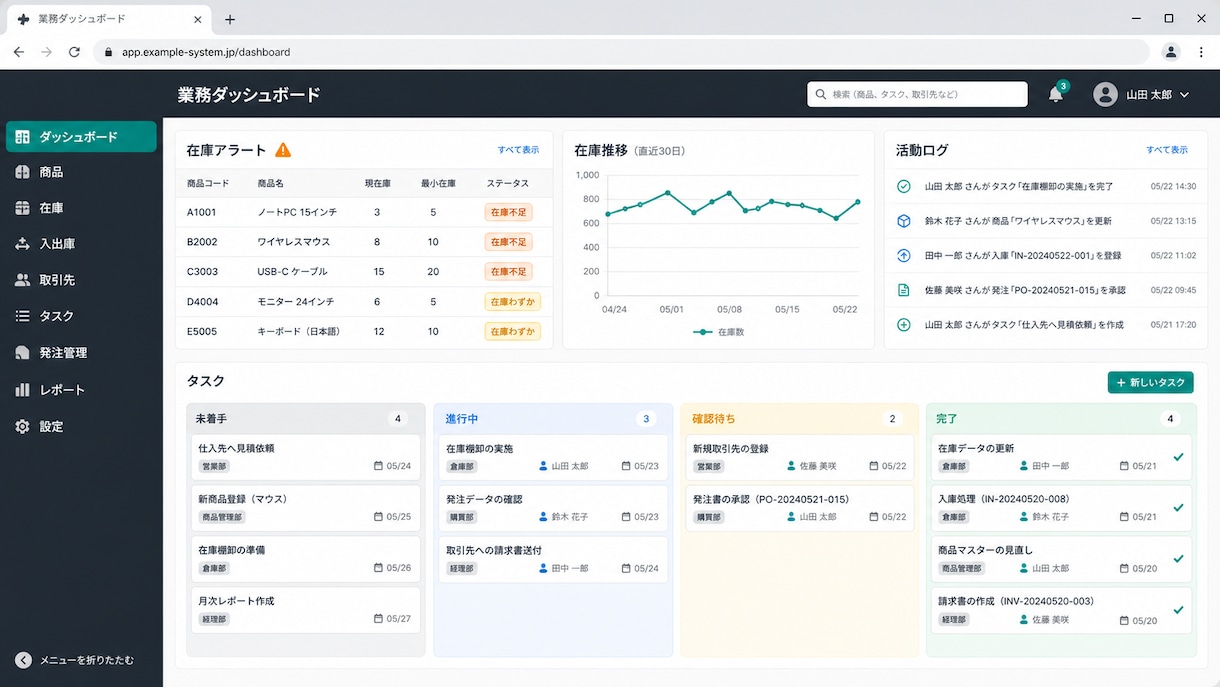Click the calendar icon on 取引先への請求書送付 card

626,568
